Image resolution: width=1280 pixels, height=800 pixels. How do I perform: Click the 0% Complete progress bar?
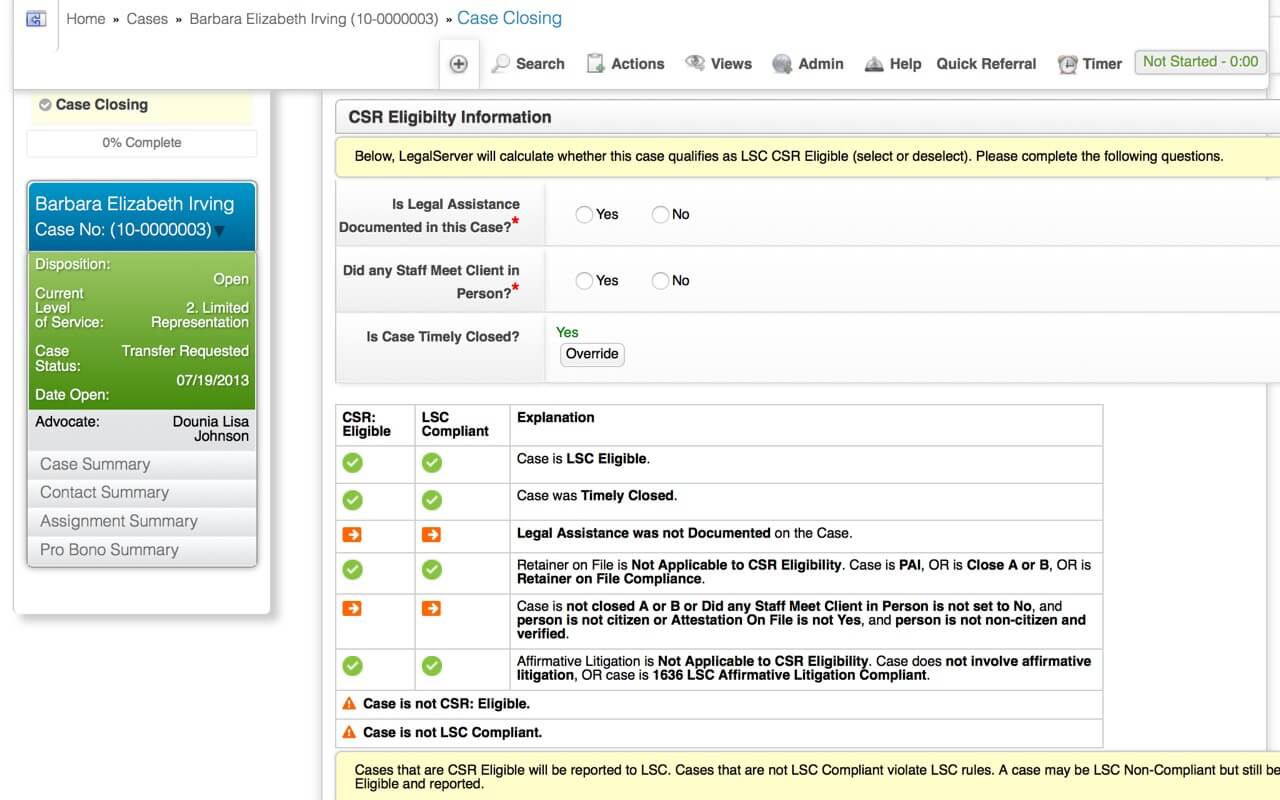pos(141,142)
